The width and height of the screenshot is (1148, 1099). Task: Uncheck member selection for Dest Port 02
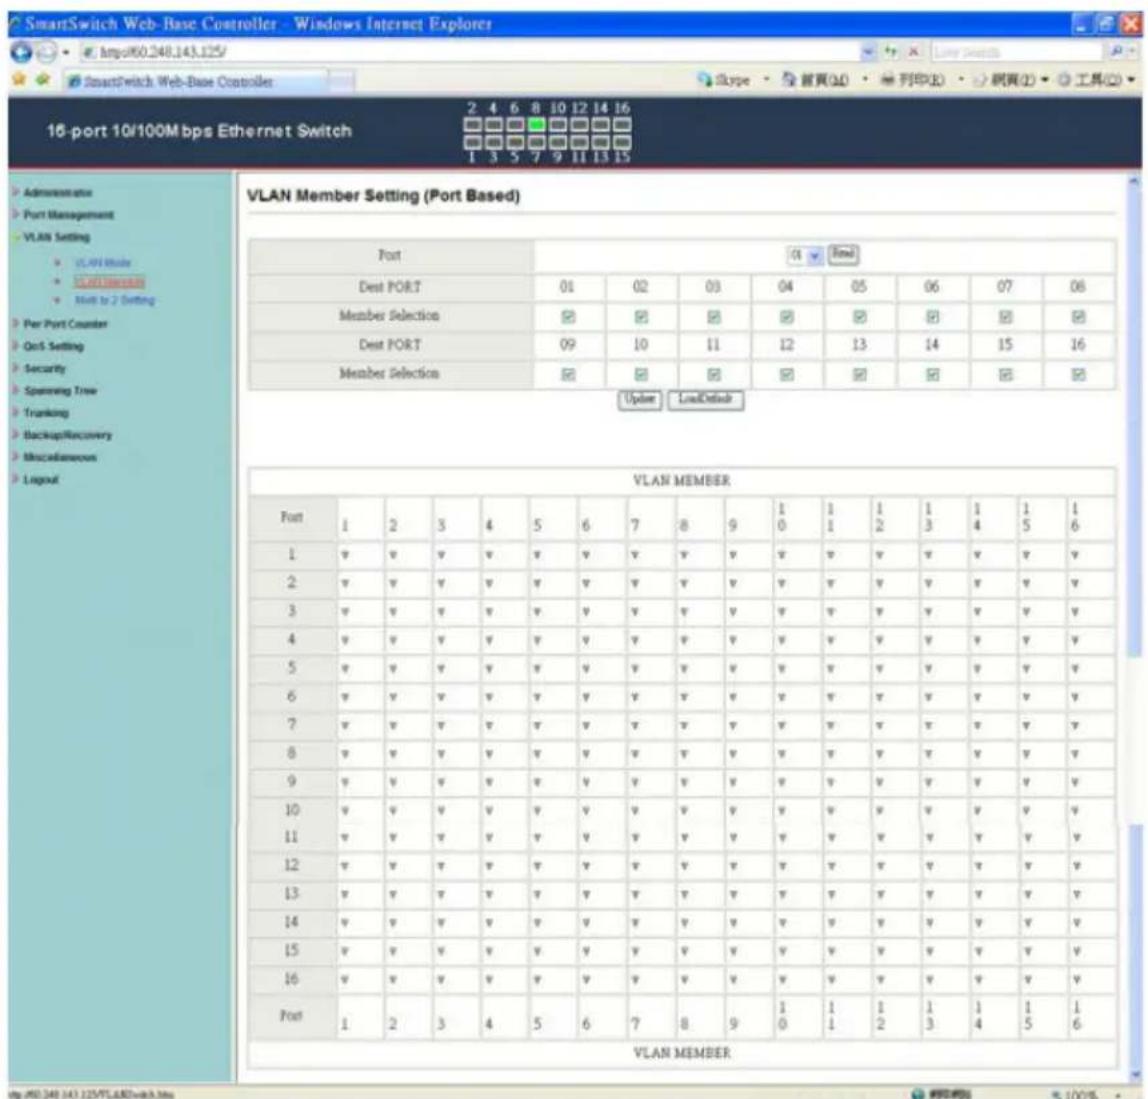(x=641, y=317)
